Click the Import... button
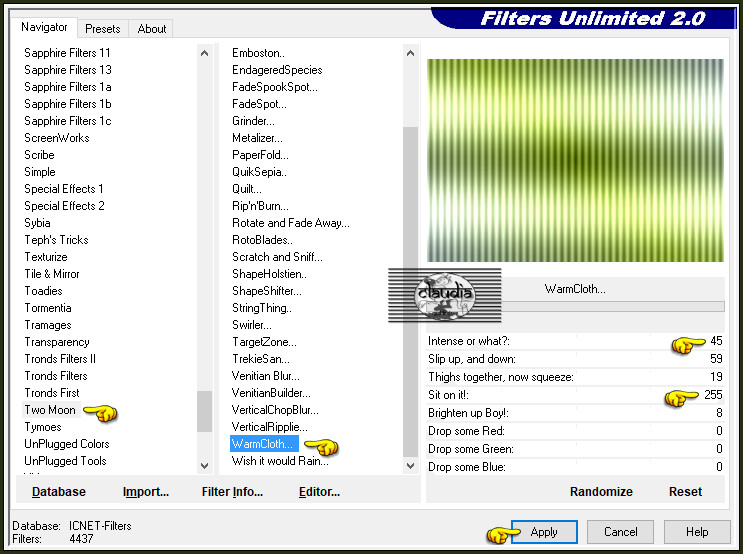The image size is (743, 554). coord(145,492)
